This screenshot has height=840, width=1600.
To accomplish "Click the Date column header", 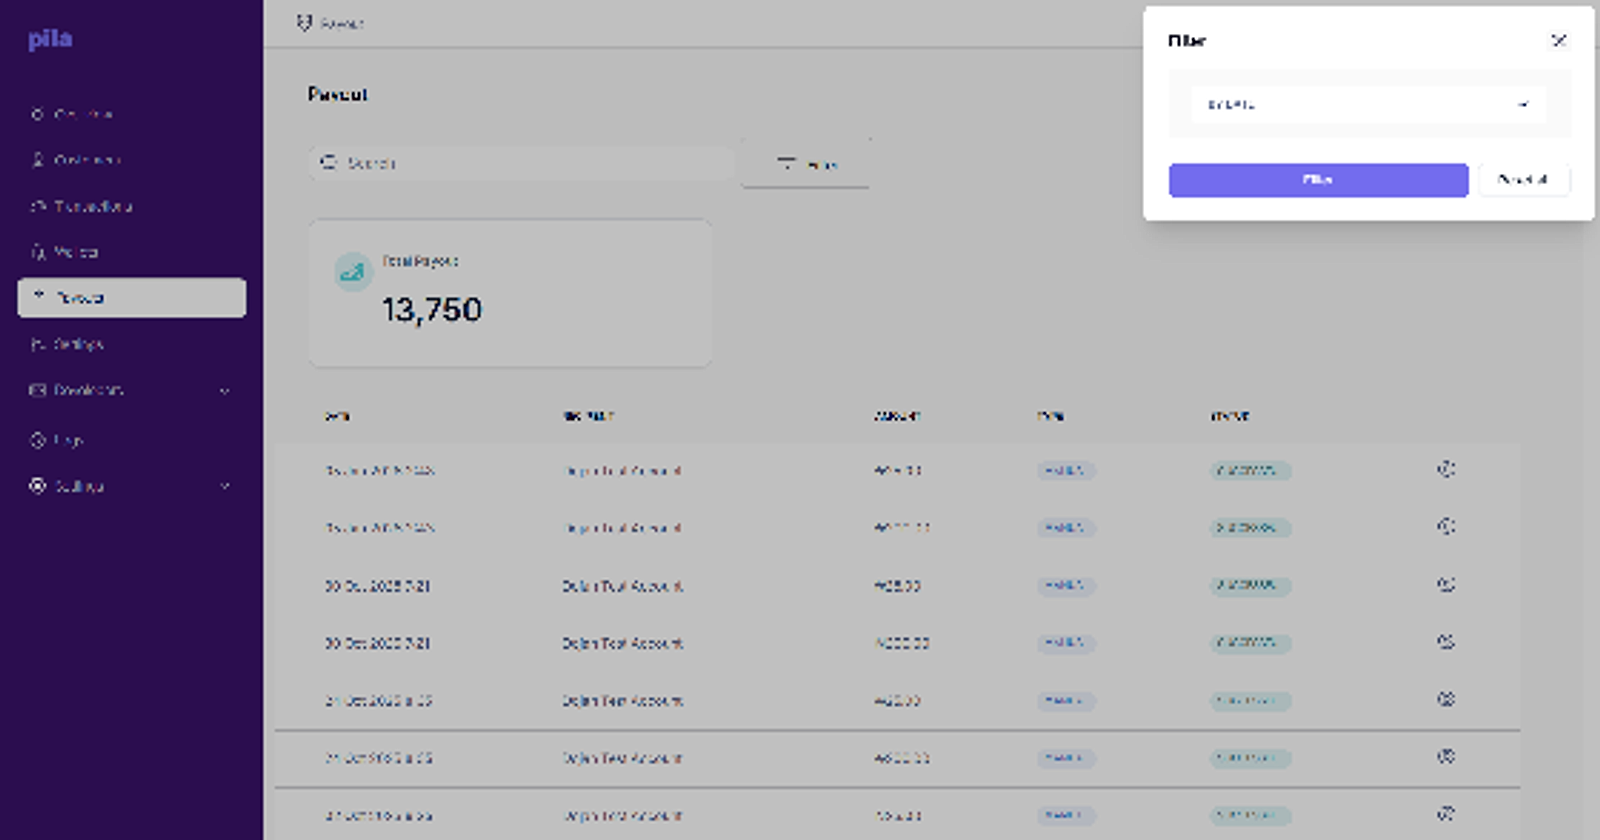I will tap(337, 416).
